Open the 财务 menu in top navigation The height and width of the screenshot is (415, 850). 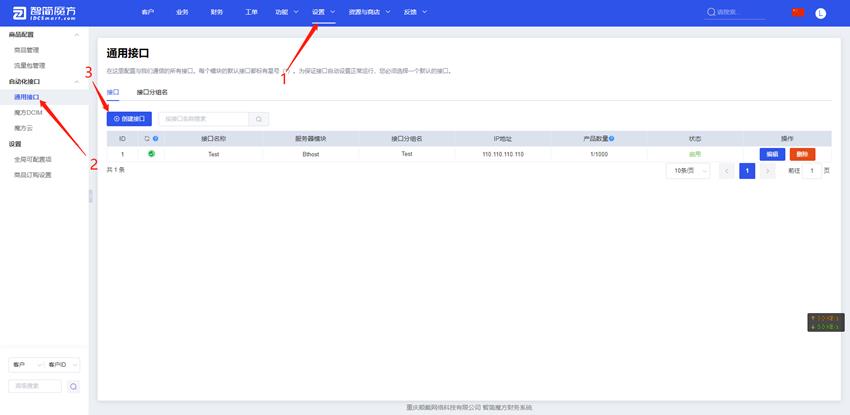(x=217, y=12)
